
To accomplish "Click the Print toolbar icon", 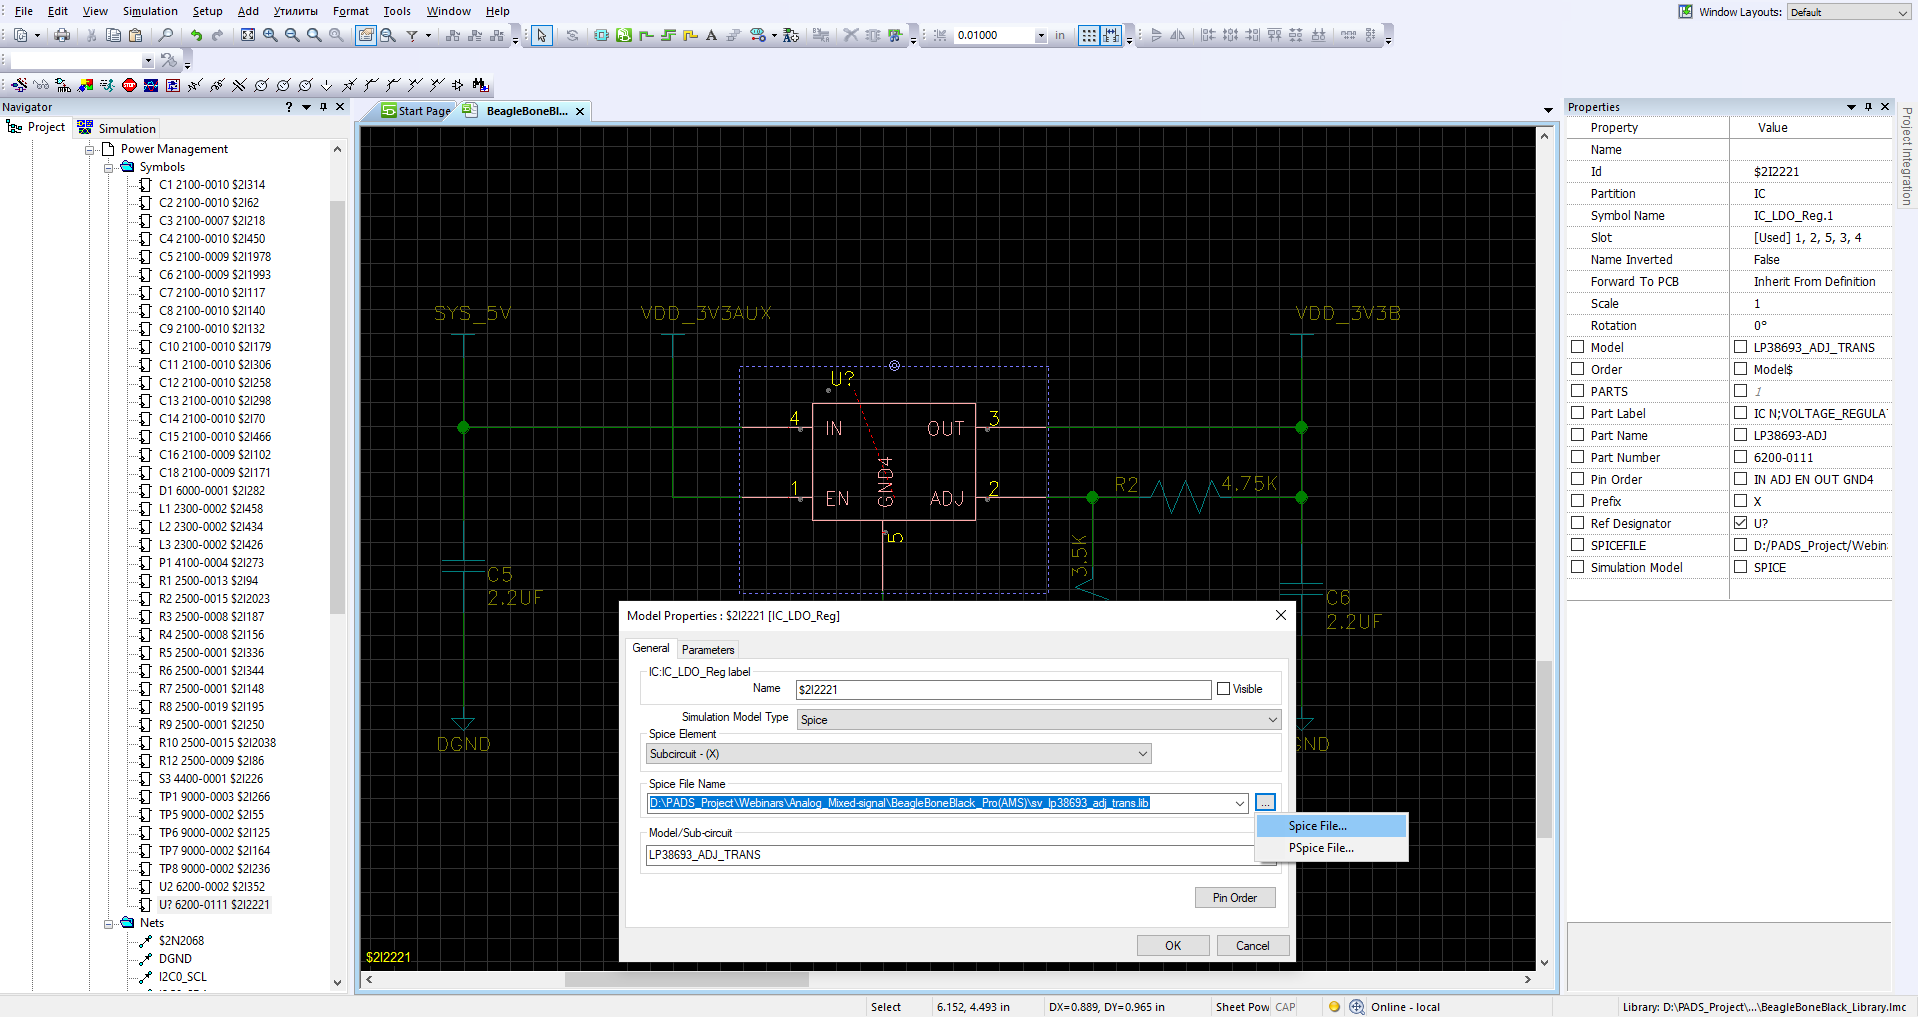I will click(x=62, y=35).
